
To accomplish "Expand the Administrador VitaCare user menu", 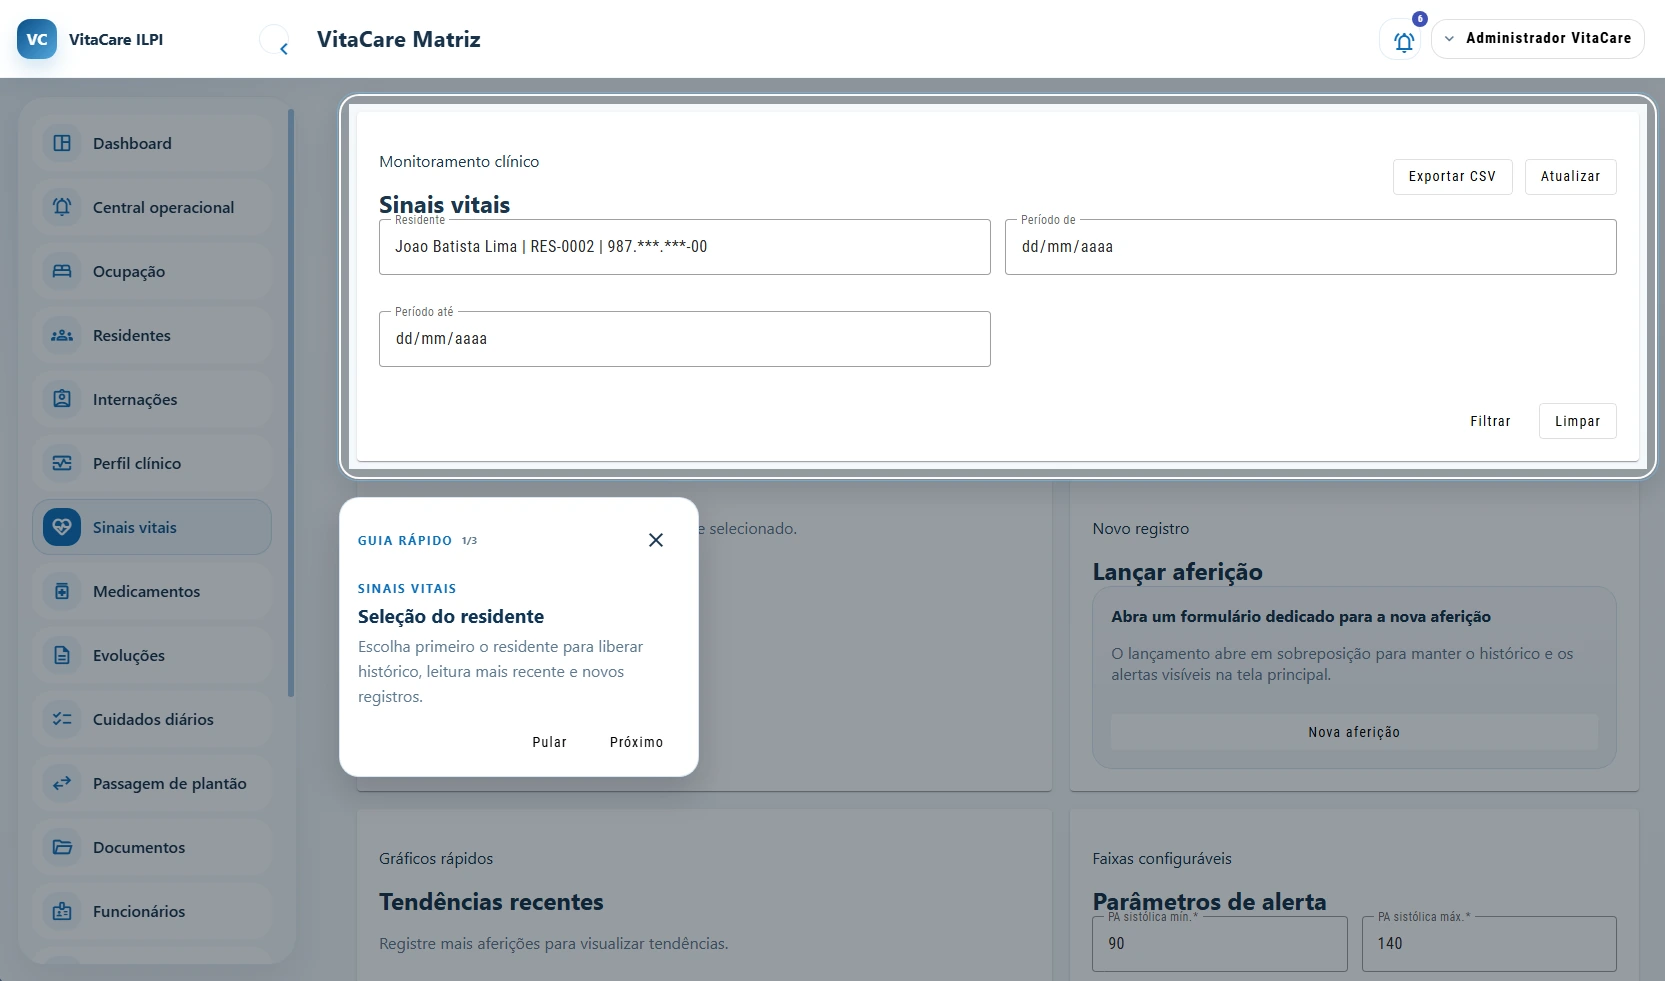I will (x=1538, y=39).
